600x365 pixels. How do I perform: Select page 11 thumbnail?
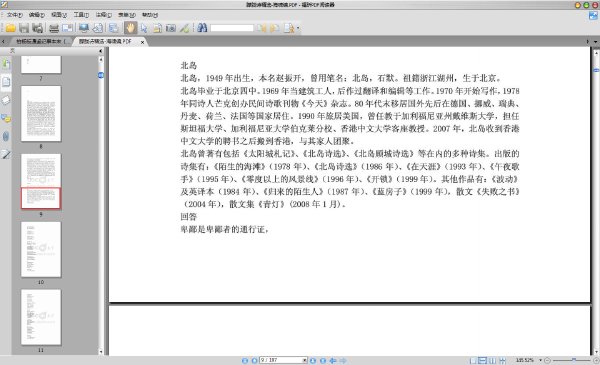tap(41, 317)
